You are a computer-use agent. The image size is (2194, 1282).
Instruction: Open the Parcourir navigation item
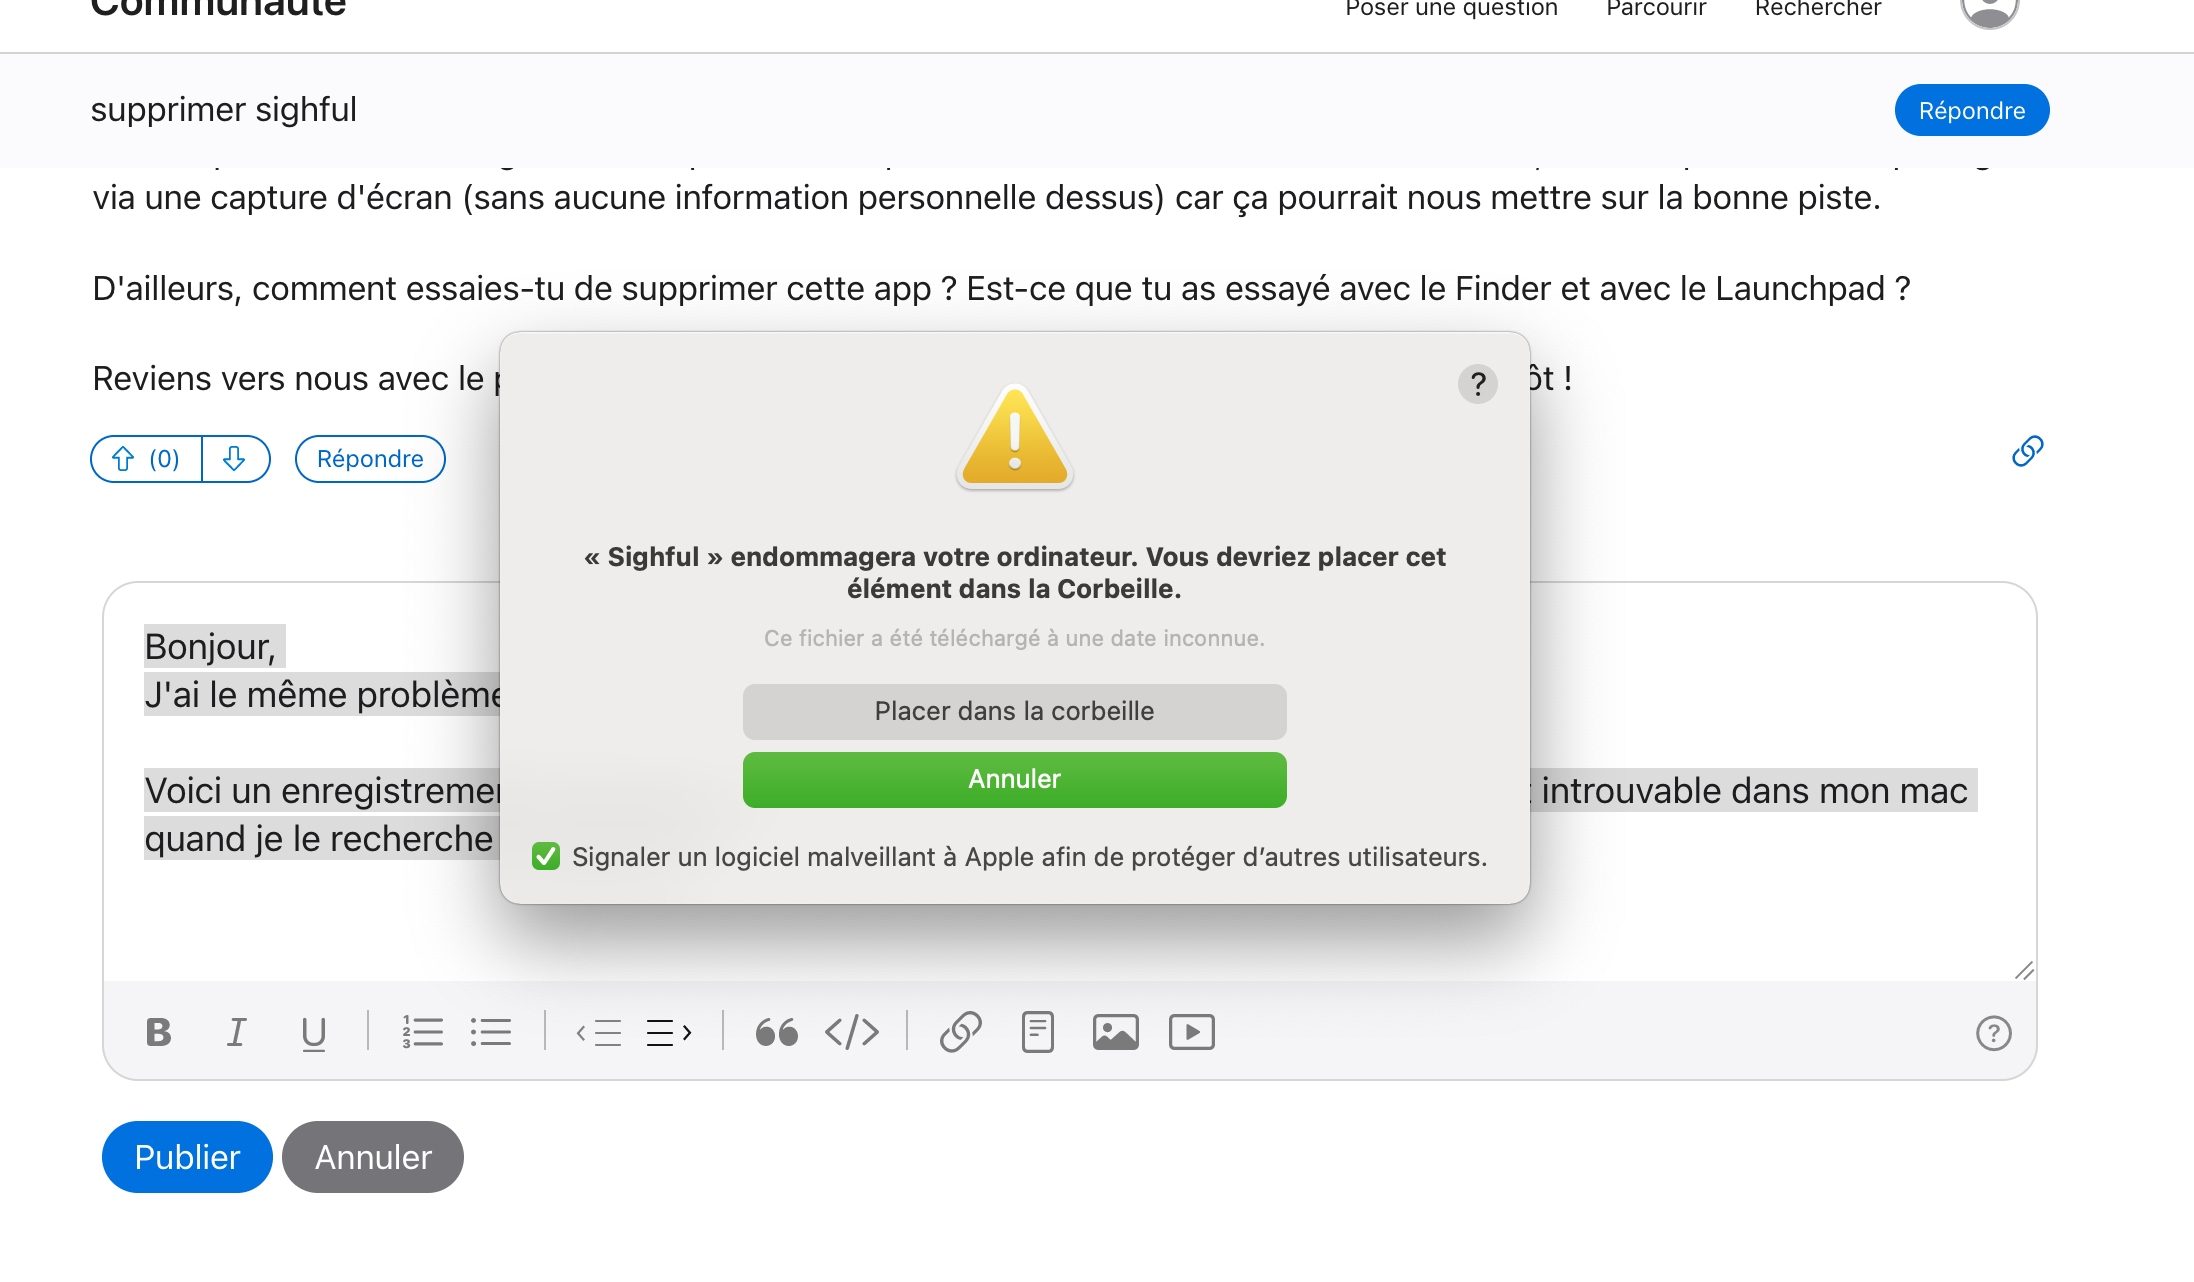[x=1656, y=9]
